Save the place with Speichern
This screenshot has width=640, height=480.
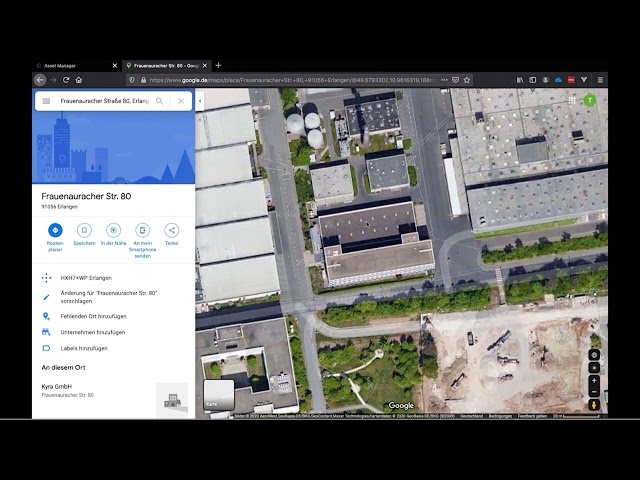tap(84, 234)
